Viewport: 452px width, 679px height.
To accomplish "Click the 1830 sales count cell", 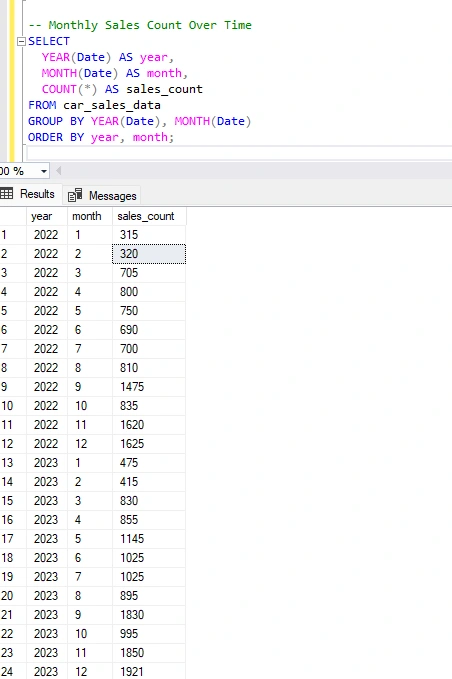I will (149, 614).
